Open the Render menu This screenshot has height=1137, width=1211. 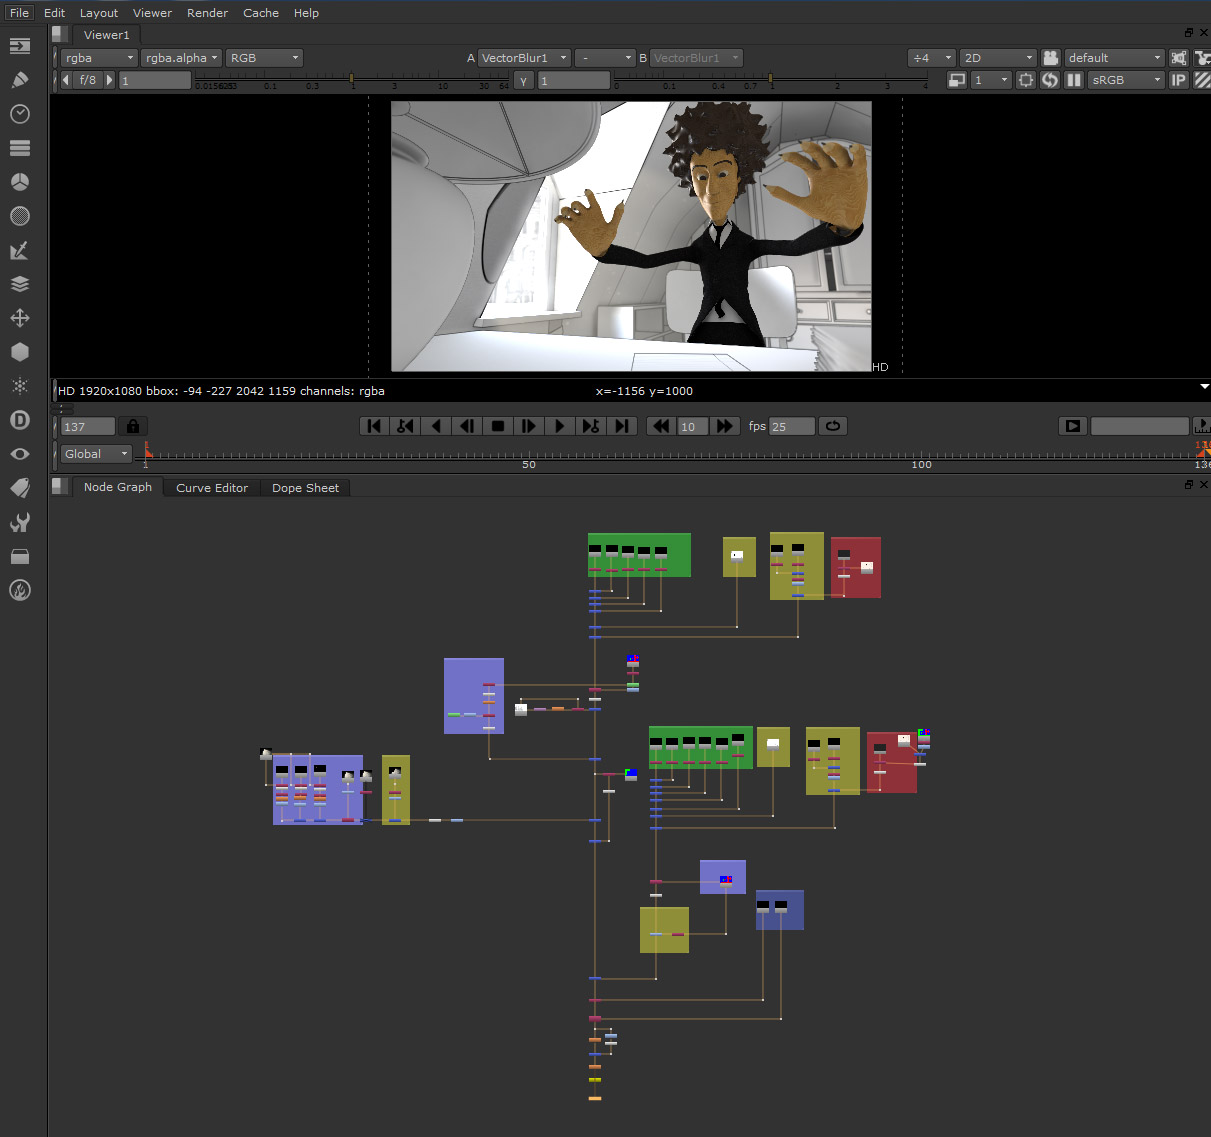click(207, 12)
